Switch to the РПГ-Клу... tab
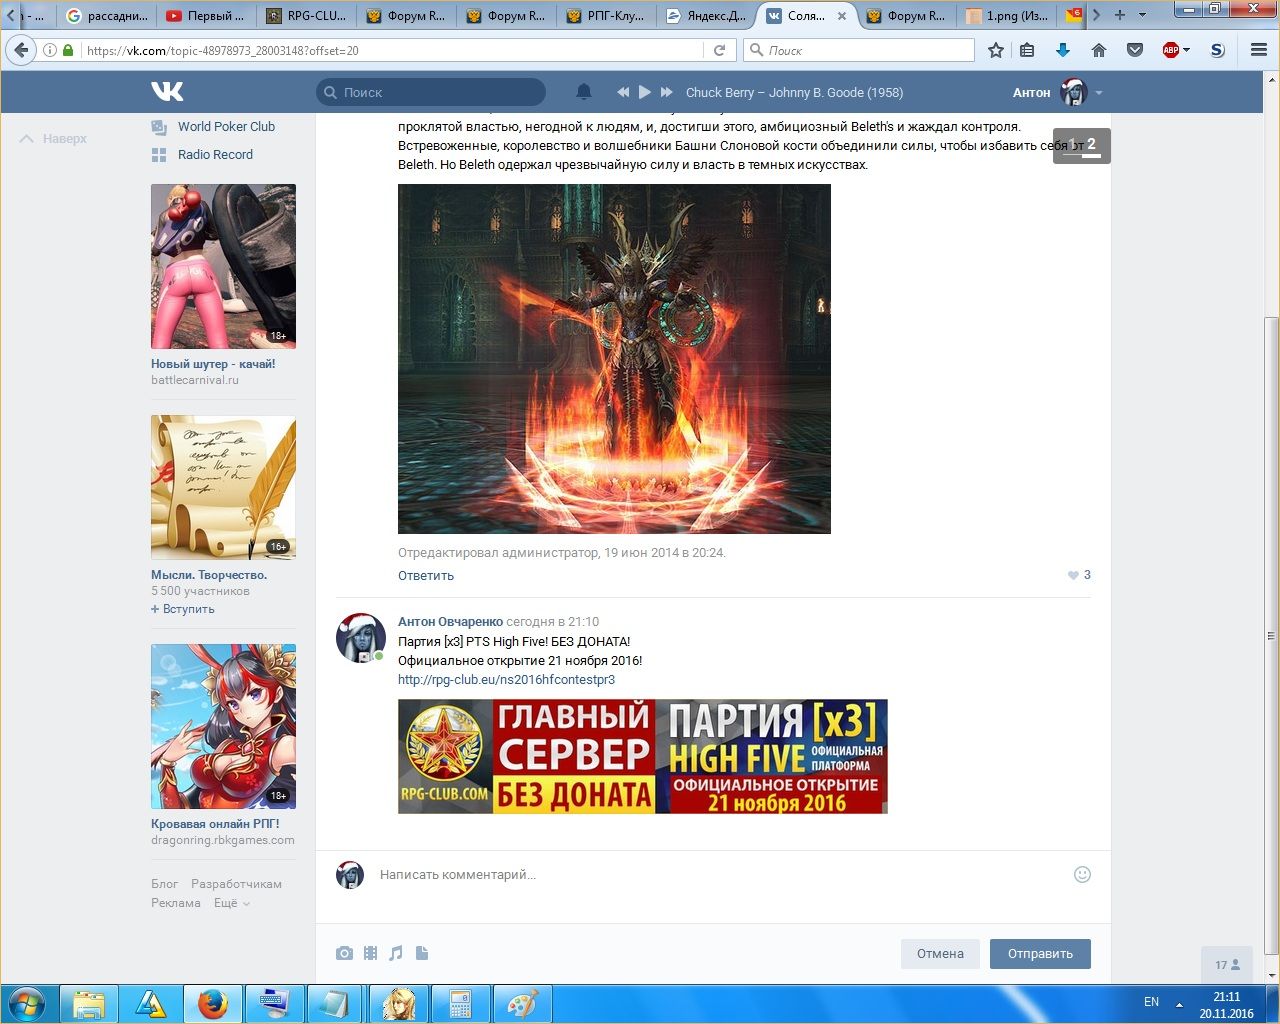Screen dimensions: 1280x1024 (x=606, y=16)
